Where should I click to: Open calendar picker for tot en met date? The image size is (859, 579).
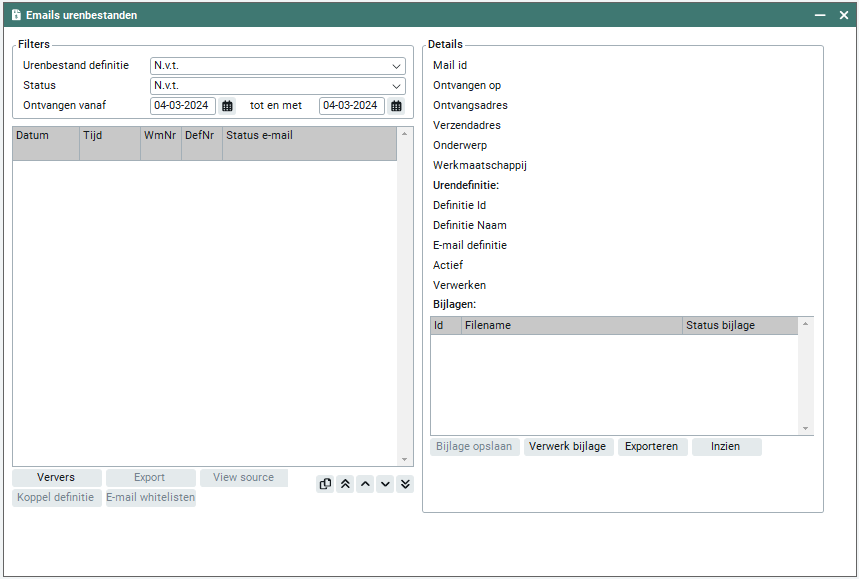(396, 106)
